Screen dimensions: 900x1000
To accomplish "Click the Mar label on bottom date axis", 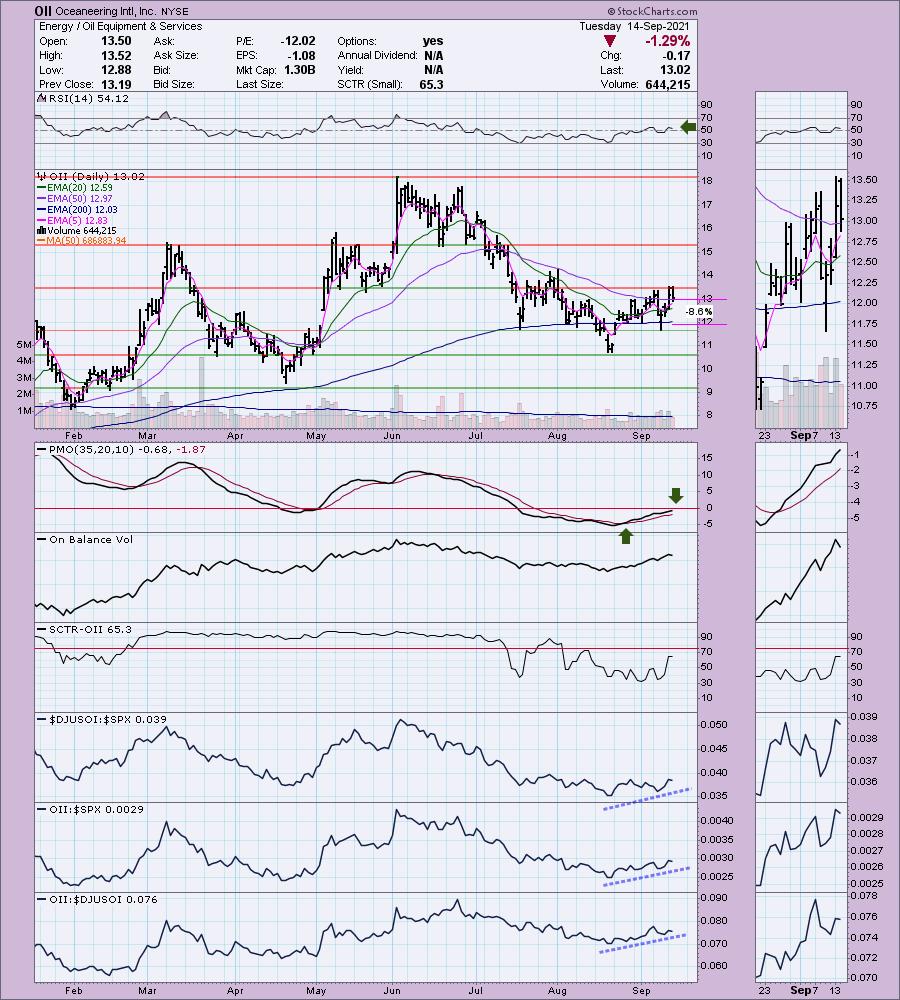I will [x=147, y=990].
